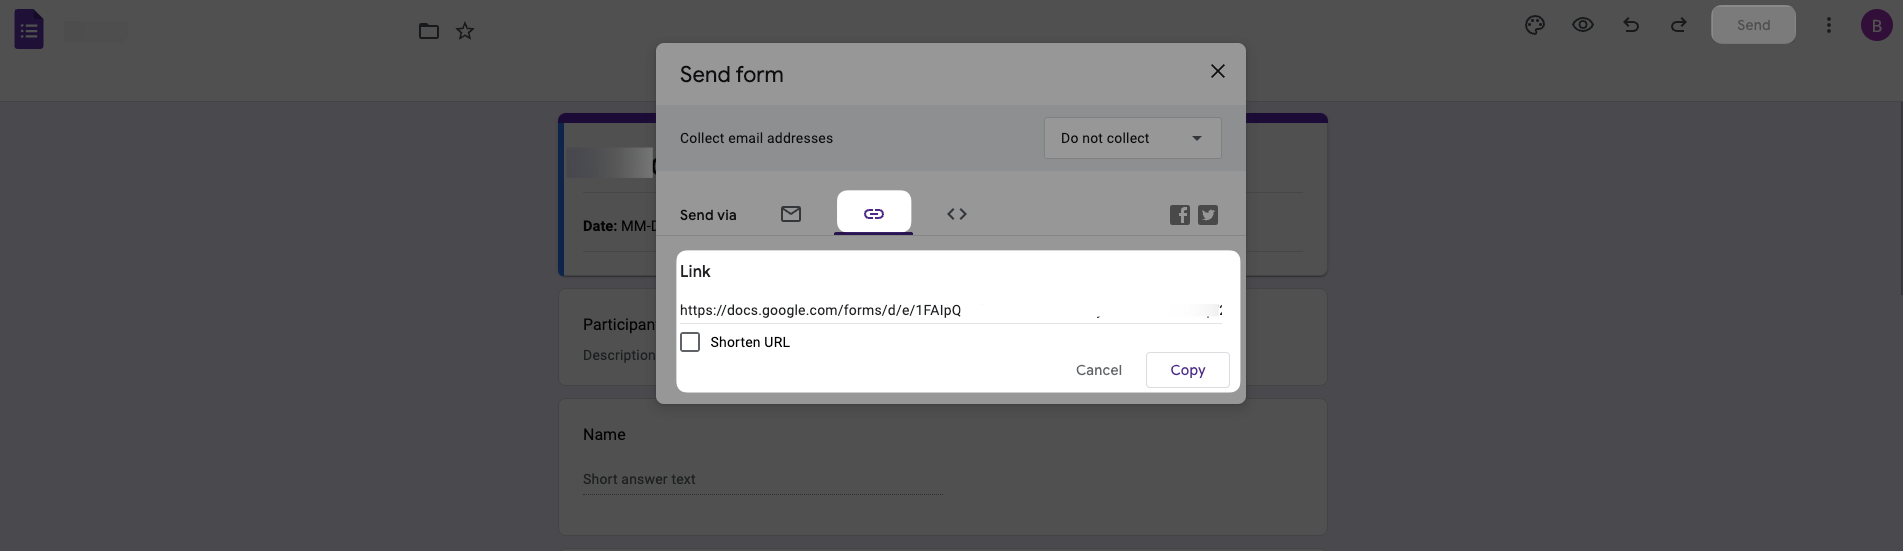Enable the Shorten URL checkbox

click(690, 342)
